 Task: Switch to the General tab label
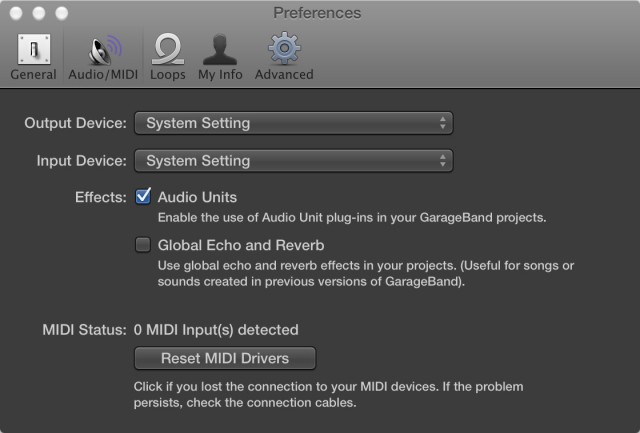click(x=33, y=74)
